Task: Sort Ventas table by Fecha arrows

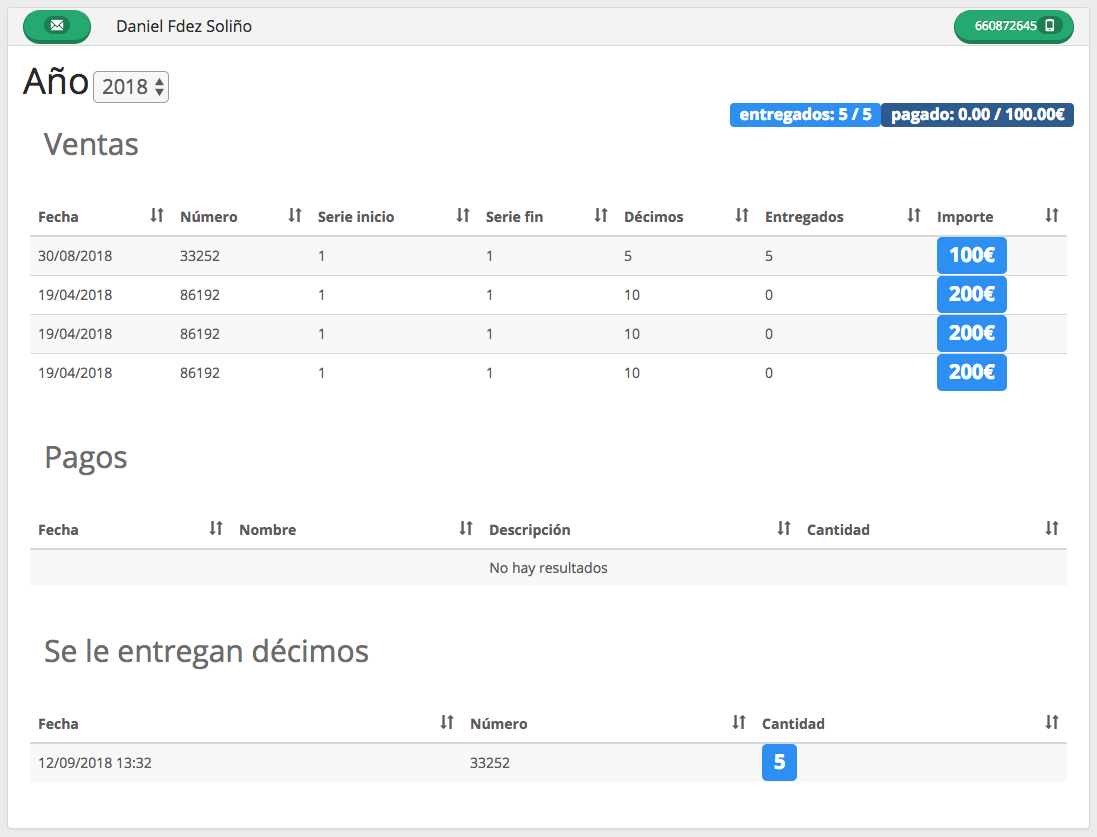Action: tap(157, 215)
